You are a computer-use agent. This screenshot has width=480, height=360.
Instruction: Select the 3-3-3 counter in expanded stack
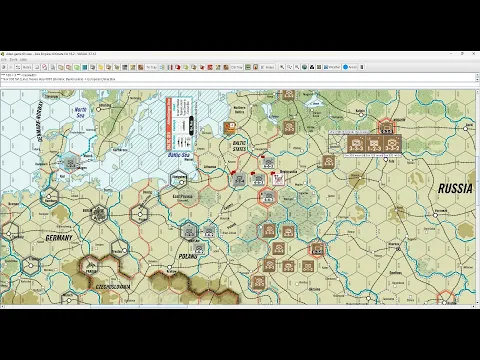coord(356,144)
